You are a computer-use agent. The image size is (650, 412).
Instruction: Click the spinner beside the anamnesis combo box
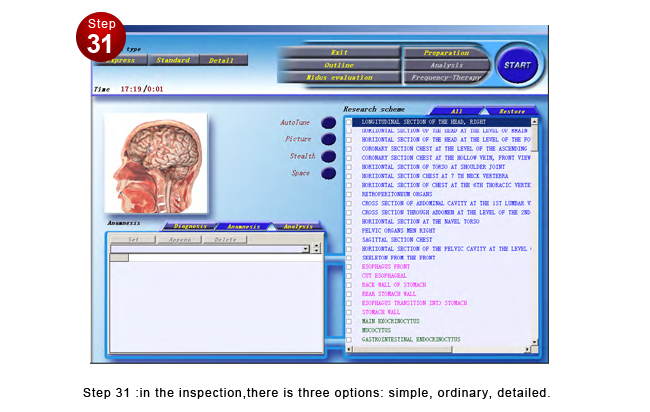tap(317, 248)
